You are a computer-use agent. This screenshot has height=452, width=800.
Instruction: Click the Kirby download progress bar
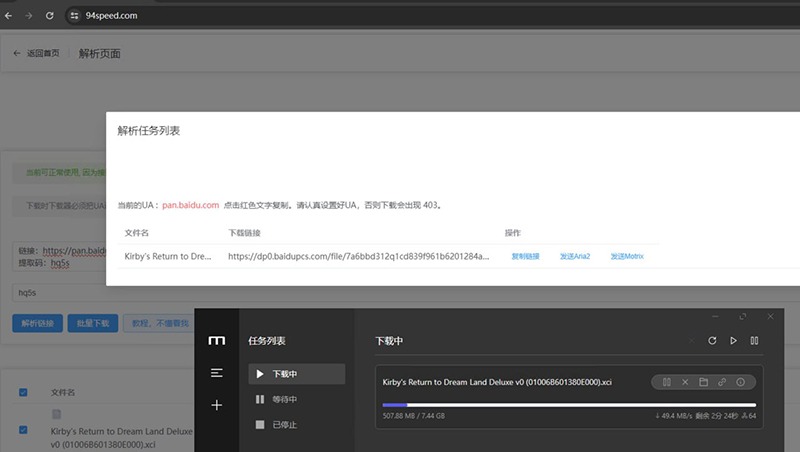(x=569, y=405)
